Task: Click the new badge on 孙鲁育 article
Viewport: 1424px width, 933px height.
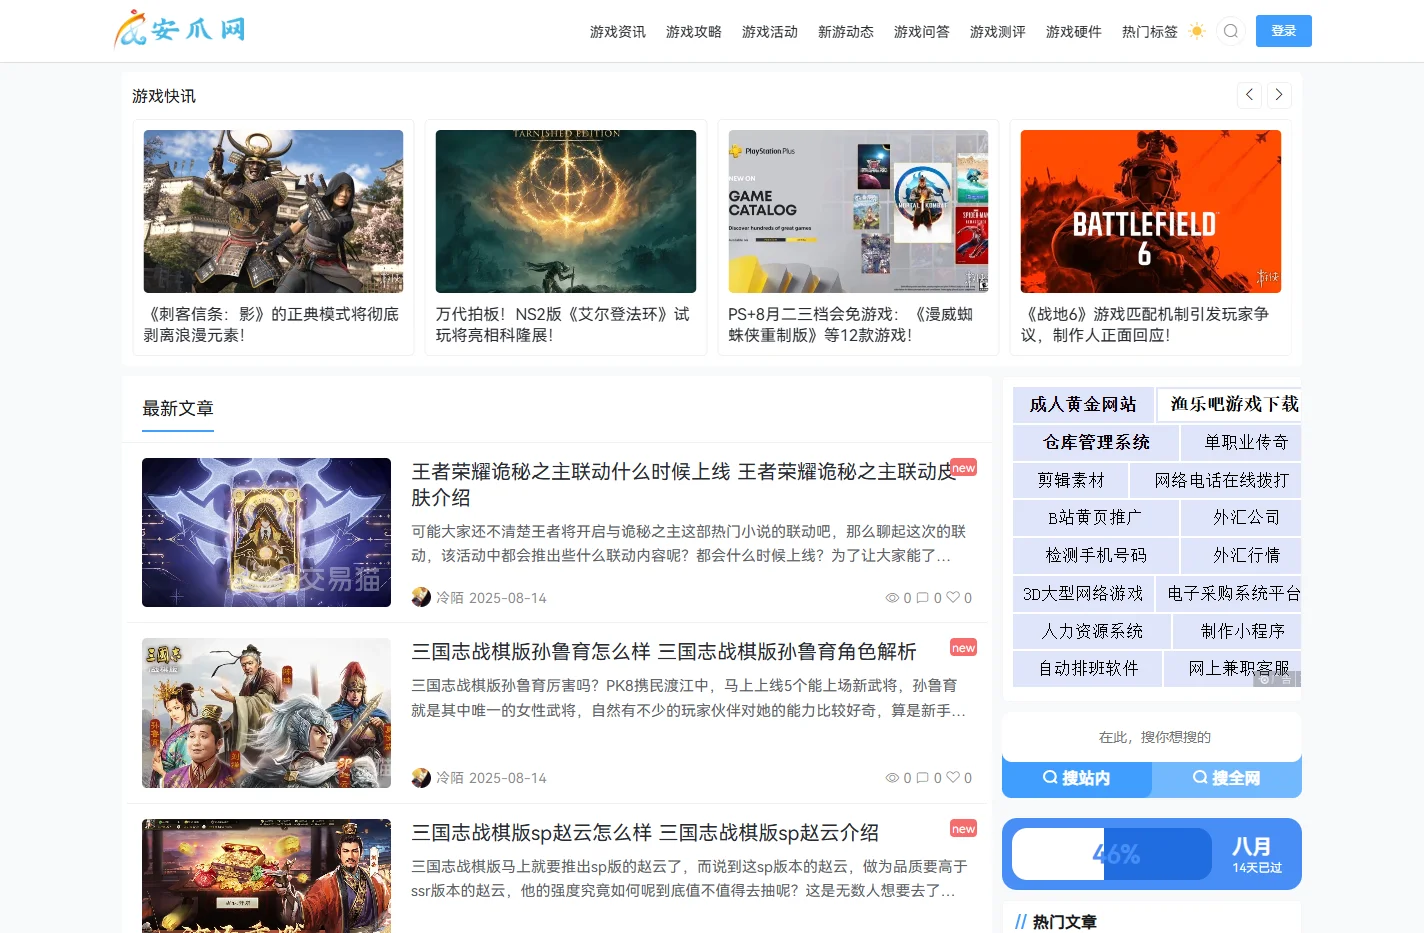Action: [x=963, y=648]
